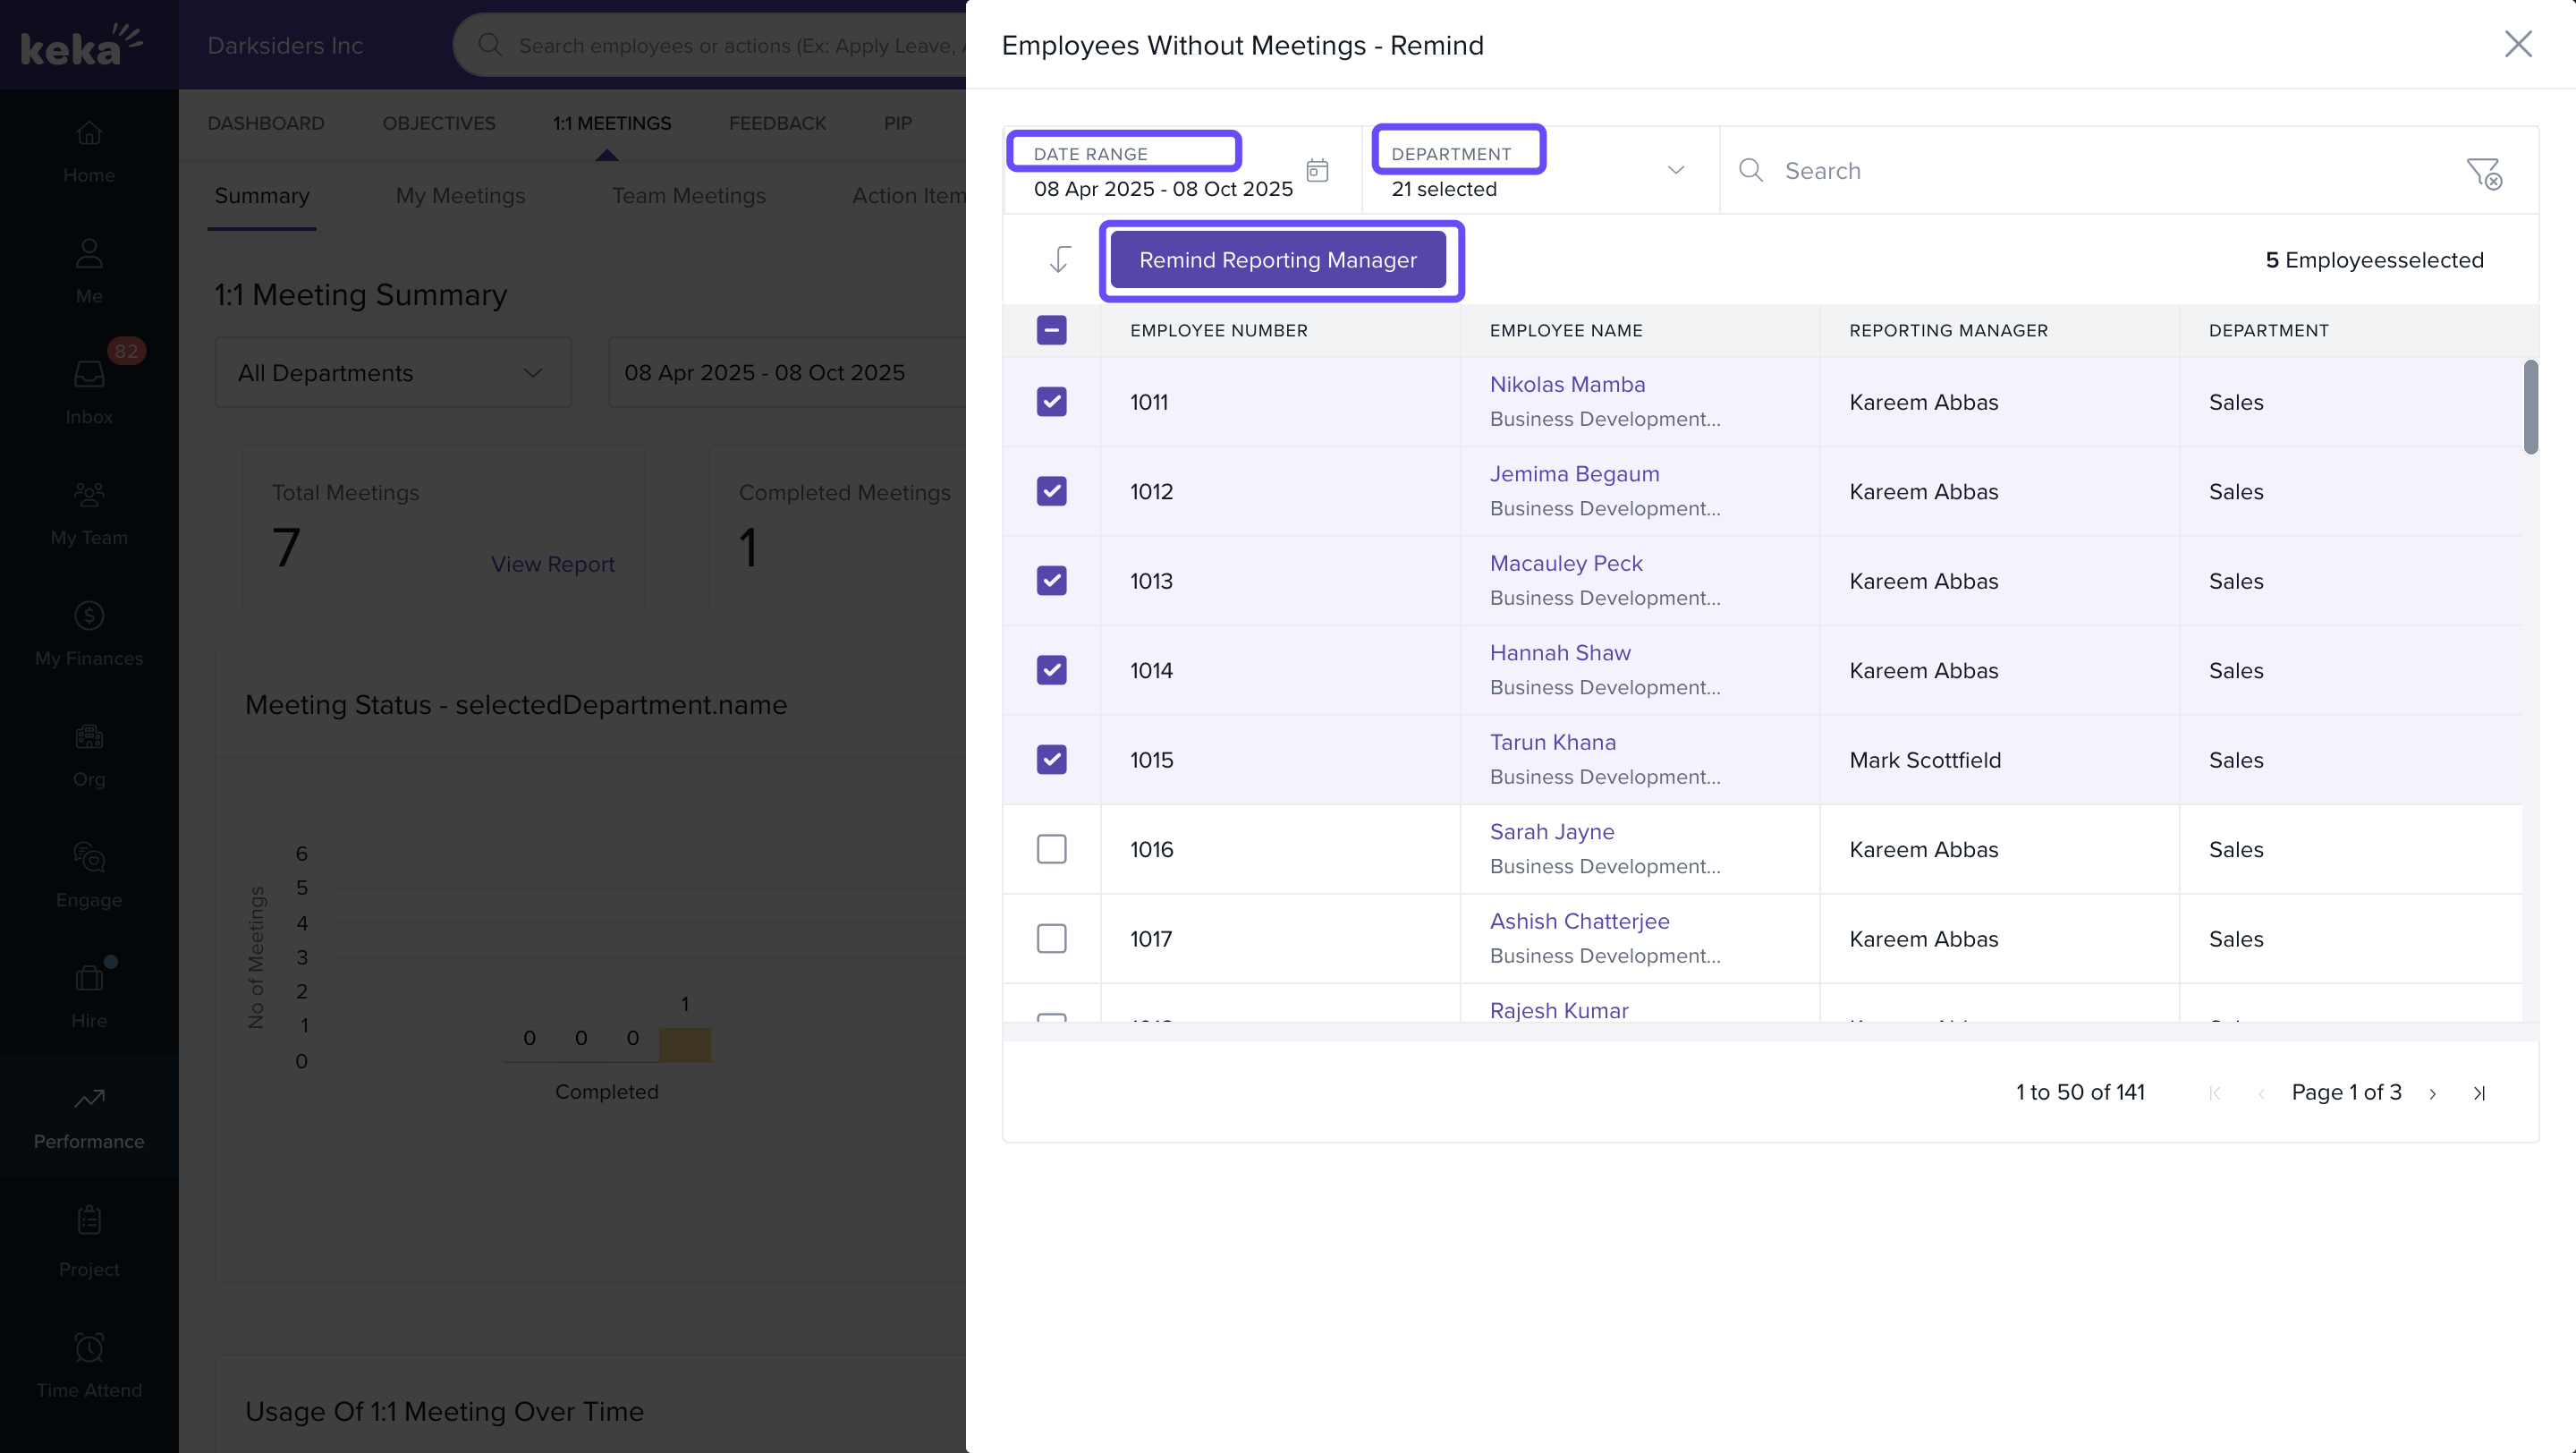This screenshot has width=2576, height=1453.
Task: Open the My Meetings sub-tab
Action: coord(460,196)
